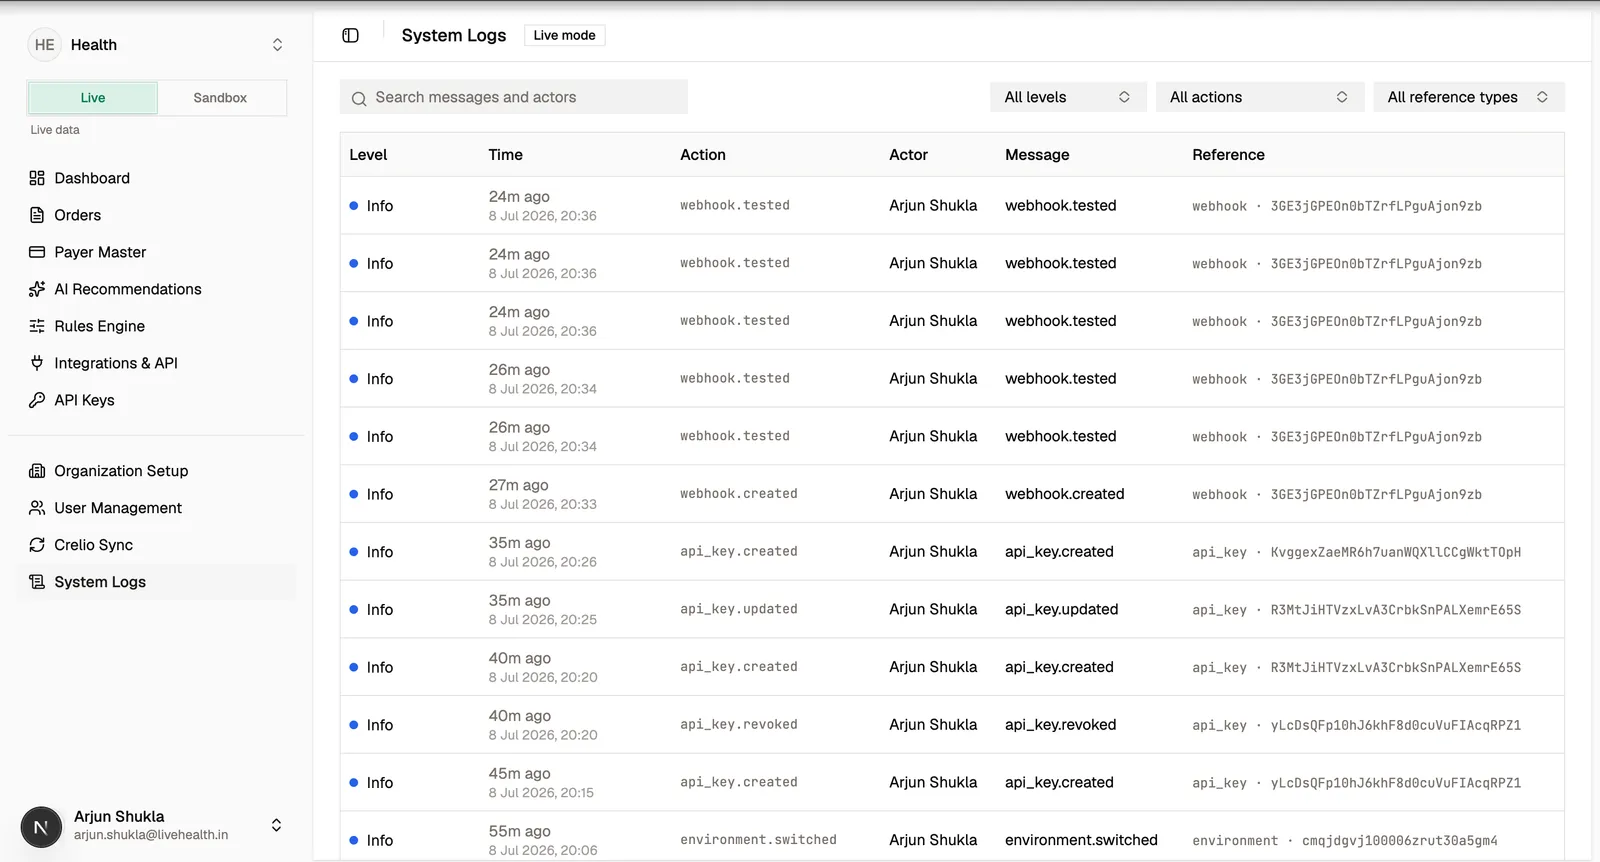This screenshot has width=1600, height=862.
Task: Expand the Arjun Shukla account menu chevron
Action: pyautogui.click(x=276, y=825)
